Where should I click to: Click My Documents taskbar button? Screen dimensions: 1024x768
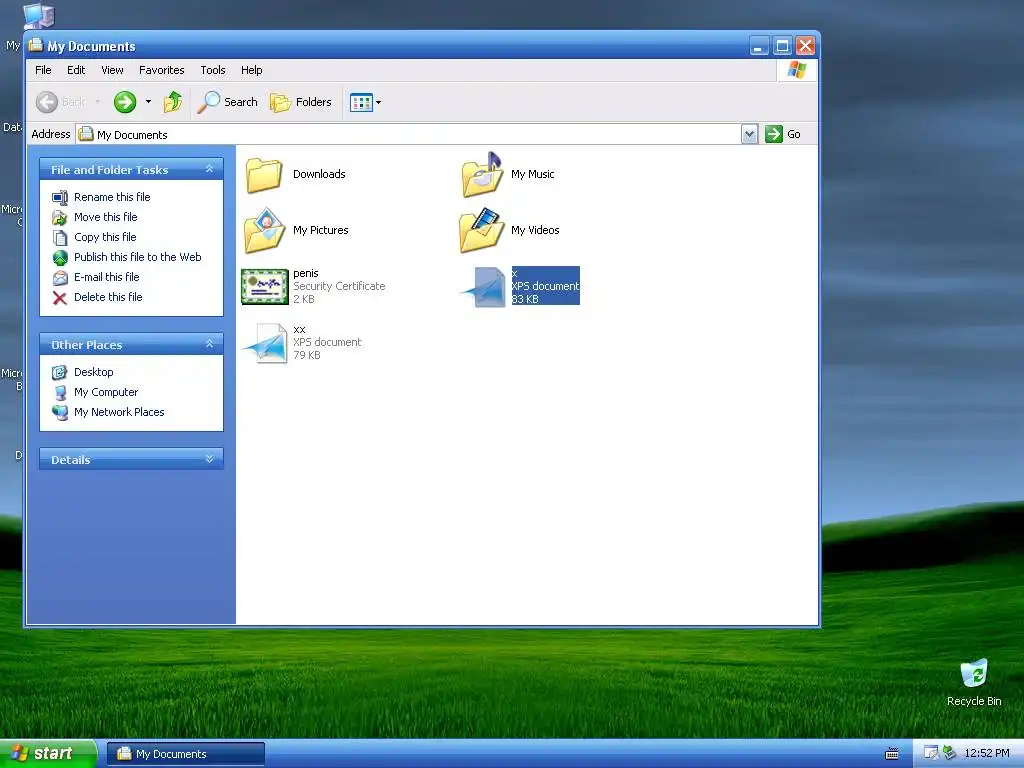186,754
